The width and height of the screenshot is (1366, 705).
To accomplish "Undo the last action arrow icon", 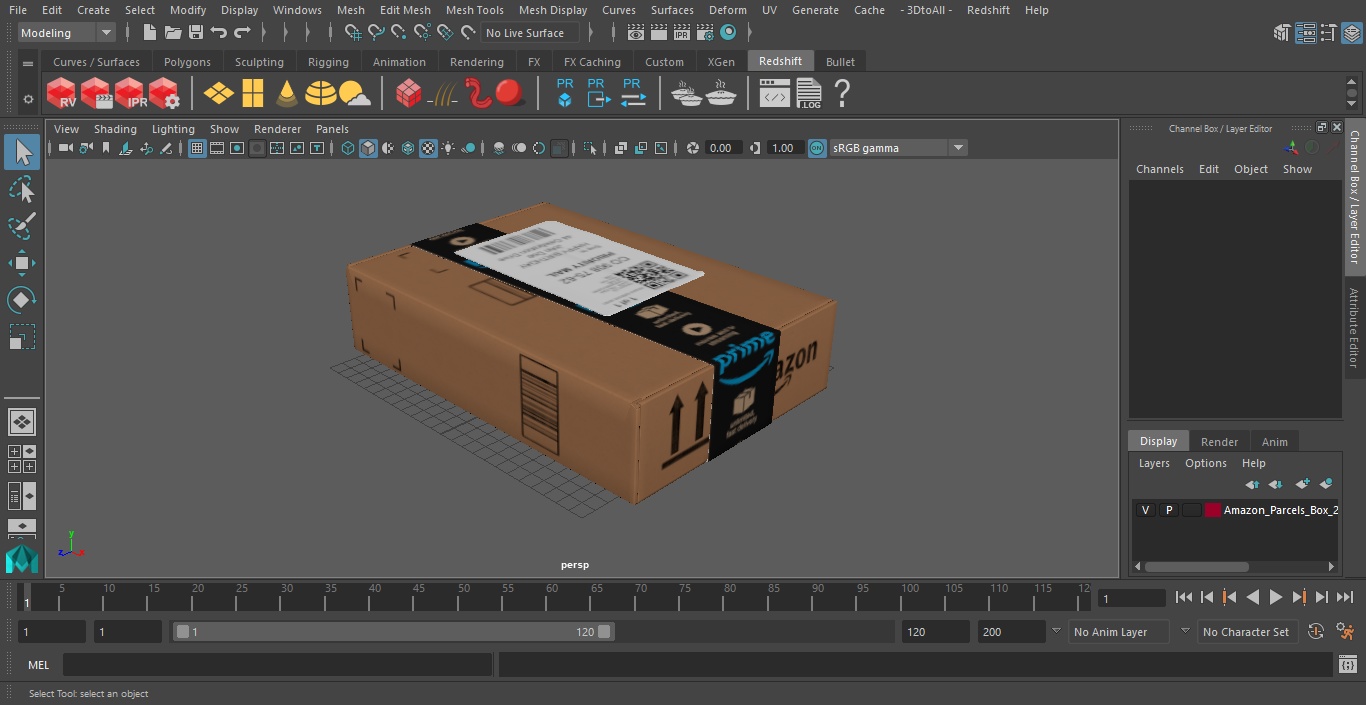I will (218, 33).
